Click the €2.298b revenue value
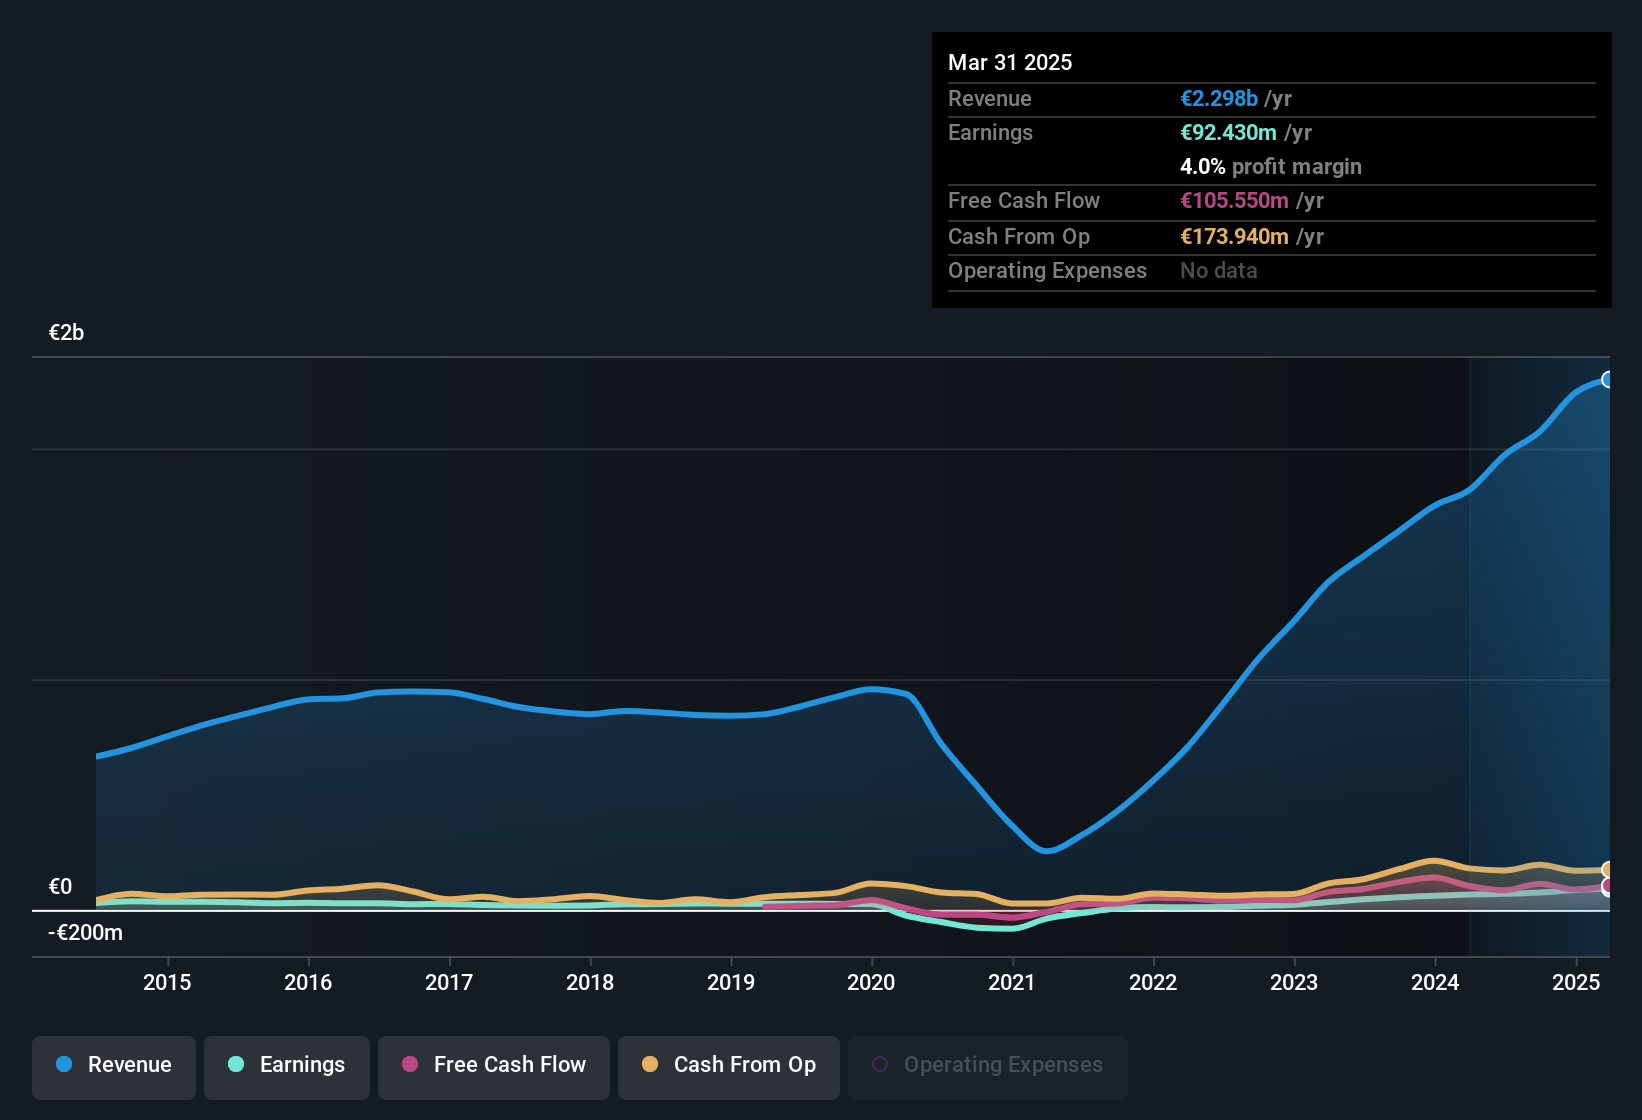This screenshot has width=1642, height=1120. pyautogui.click(x=1219, y=99)
